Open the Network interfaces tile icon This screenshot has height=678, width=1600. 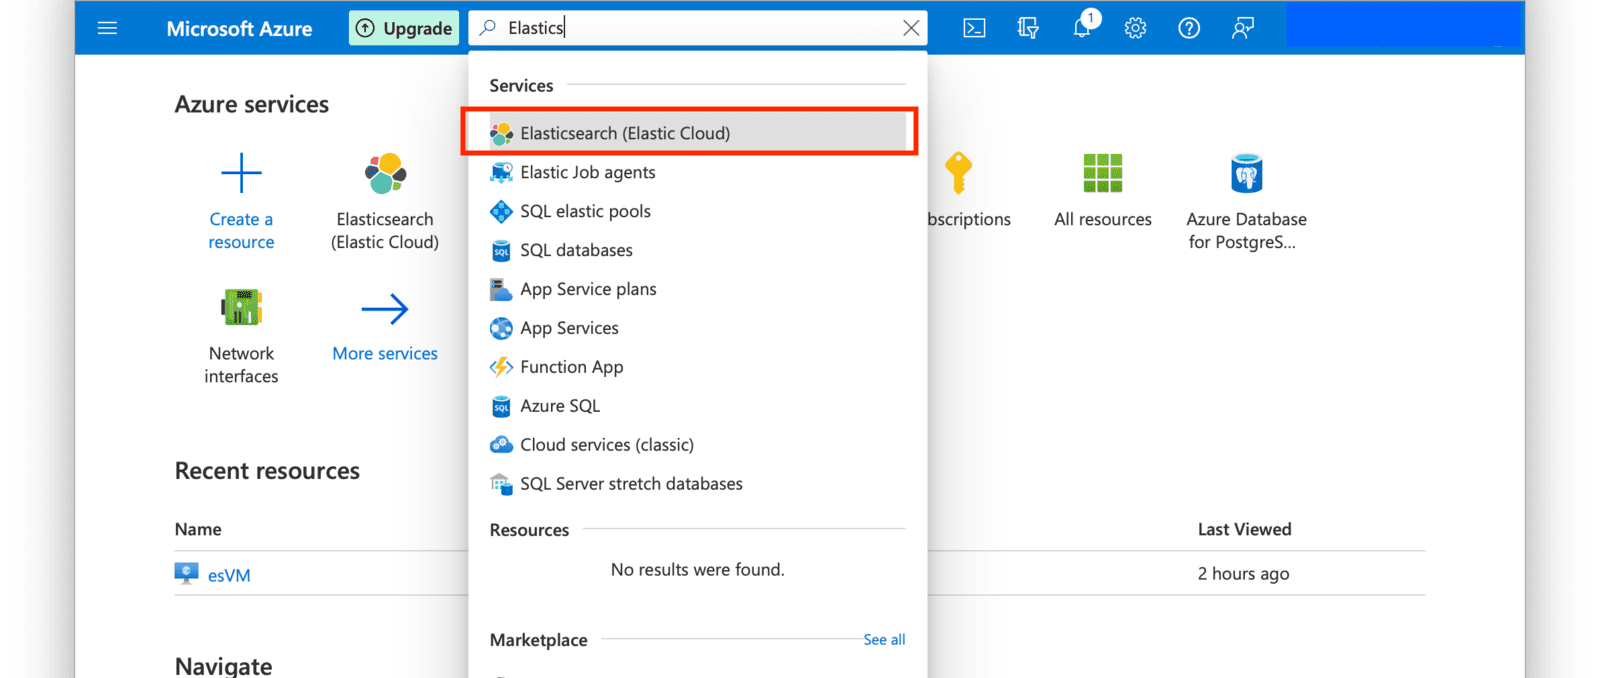tap(241, 308)
